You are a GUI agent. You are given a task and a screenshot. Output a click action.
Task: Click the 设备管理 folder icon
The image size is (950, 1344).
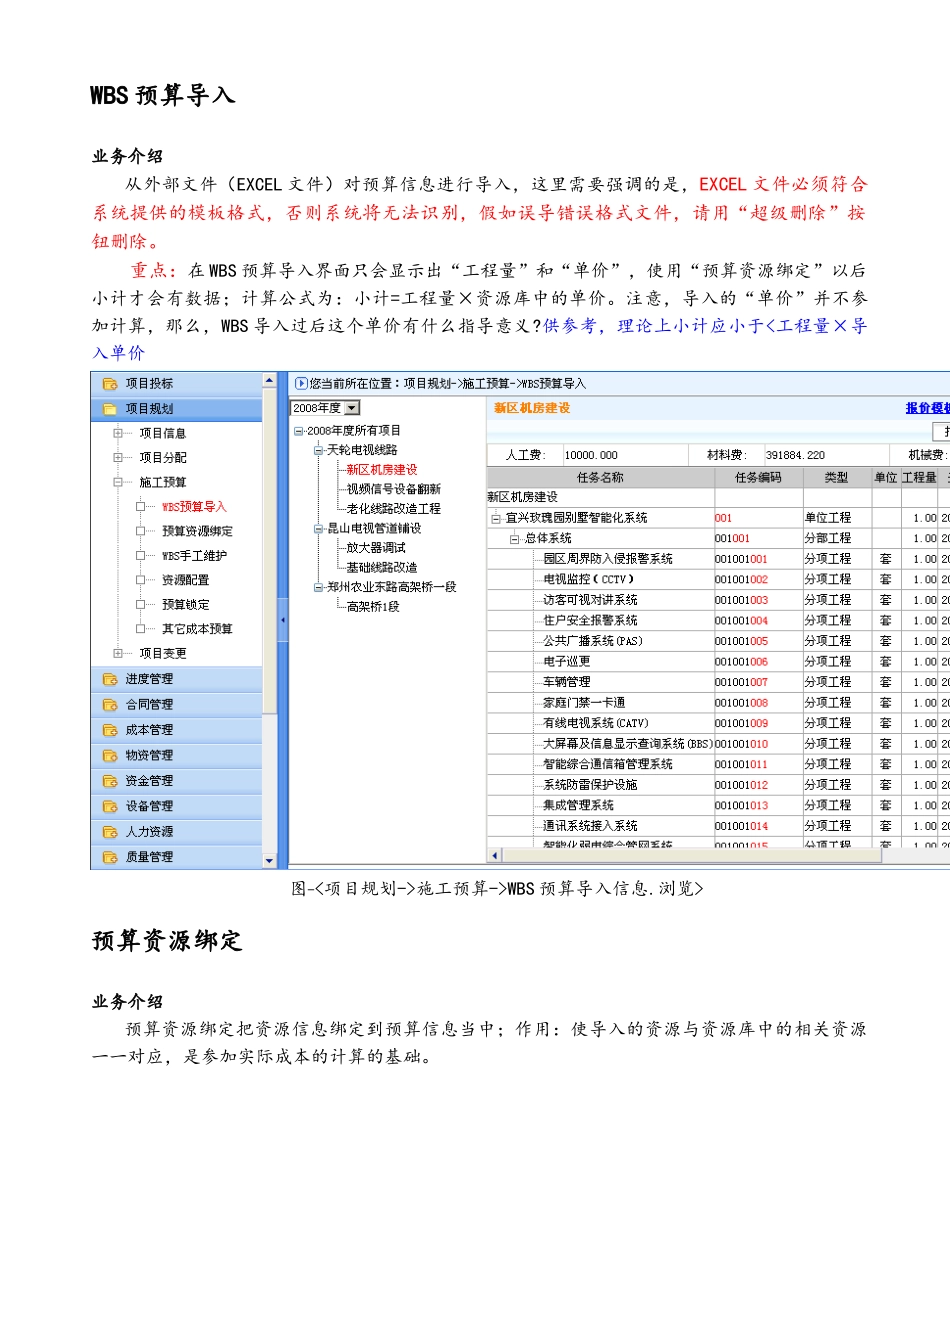tap(110, 807)
